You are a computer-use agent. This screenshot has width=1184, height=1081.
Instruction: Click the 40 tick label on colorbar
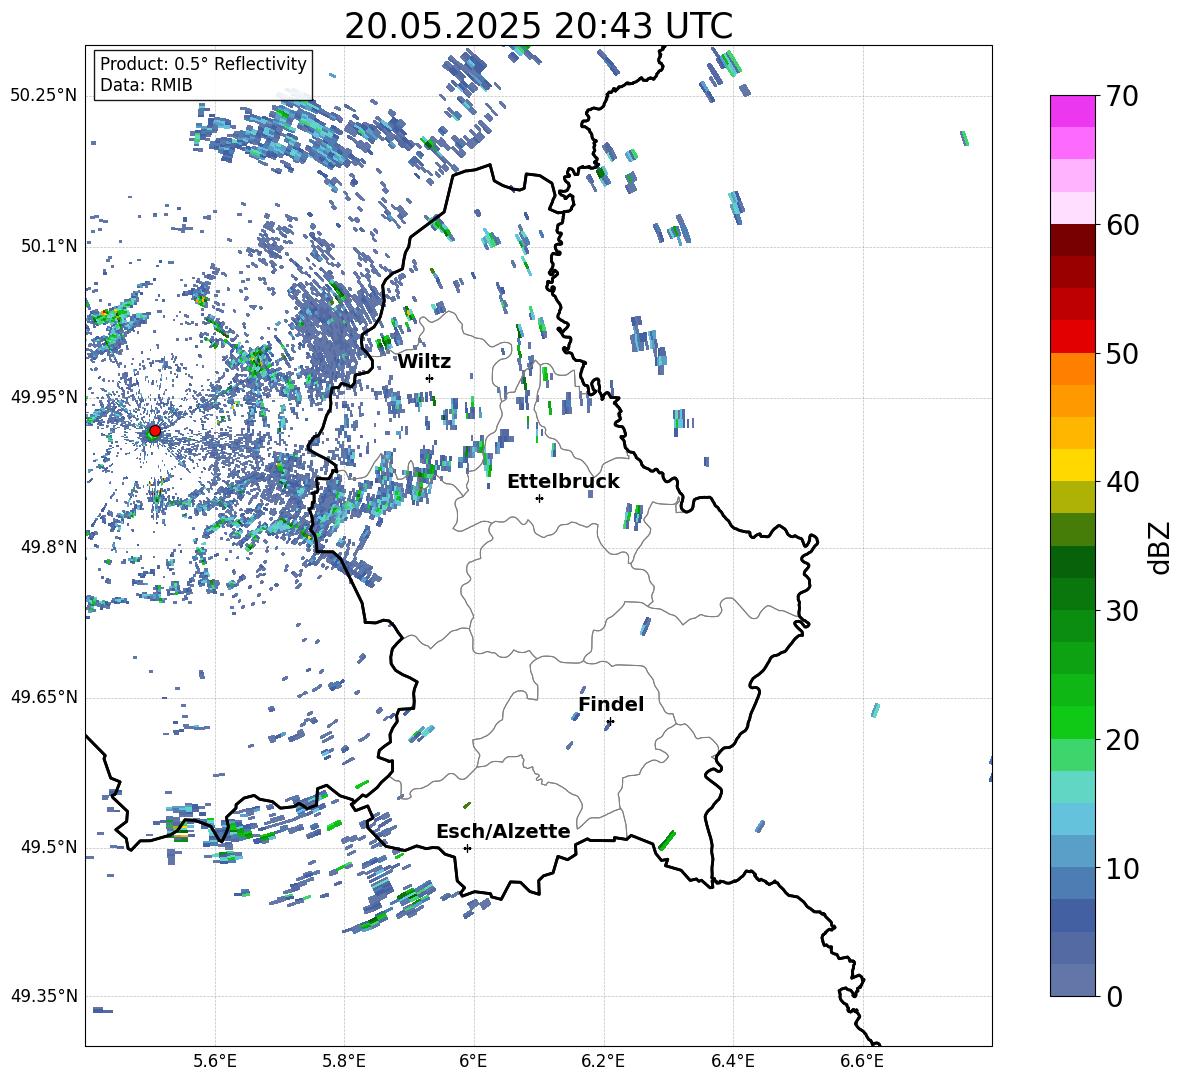[x=1122, y=482]
